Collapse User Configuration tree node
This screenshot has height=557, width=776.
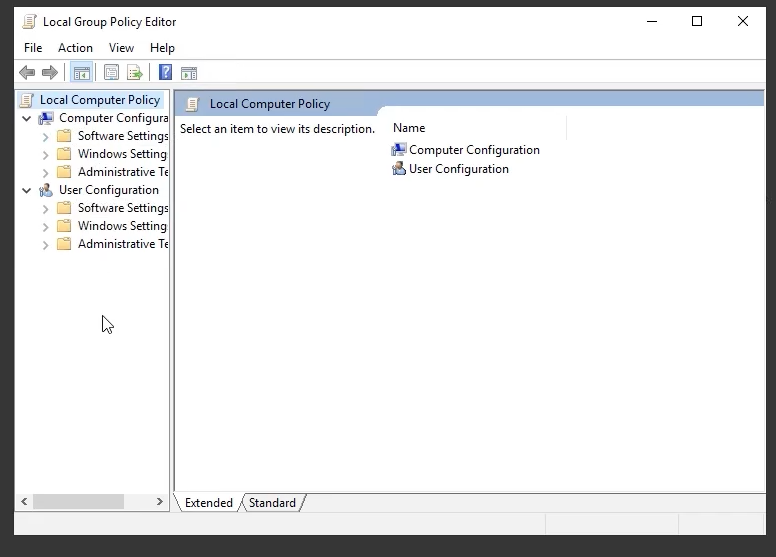click(x=27, y=190)
